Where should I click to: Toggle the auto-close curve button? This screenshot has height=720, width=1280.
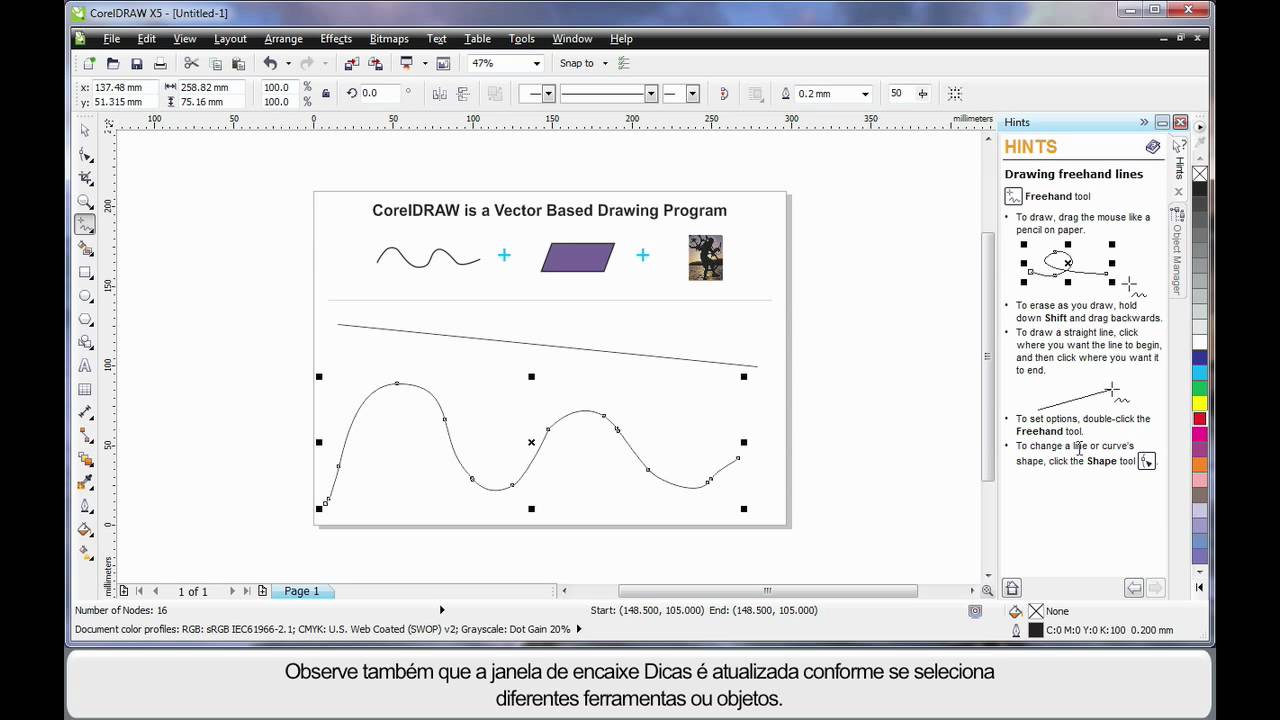pyautogui.click(x=724, y=94)
